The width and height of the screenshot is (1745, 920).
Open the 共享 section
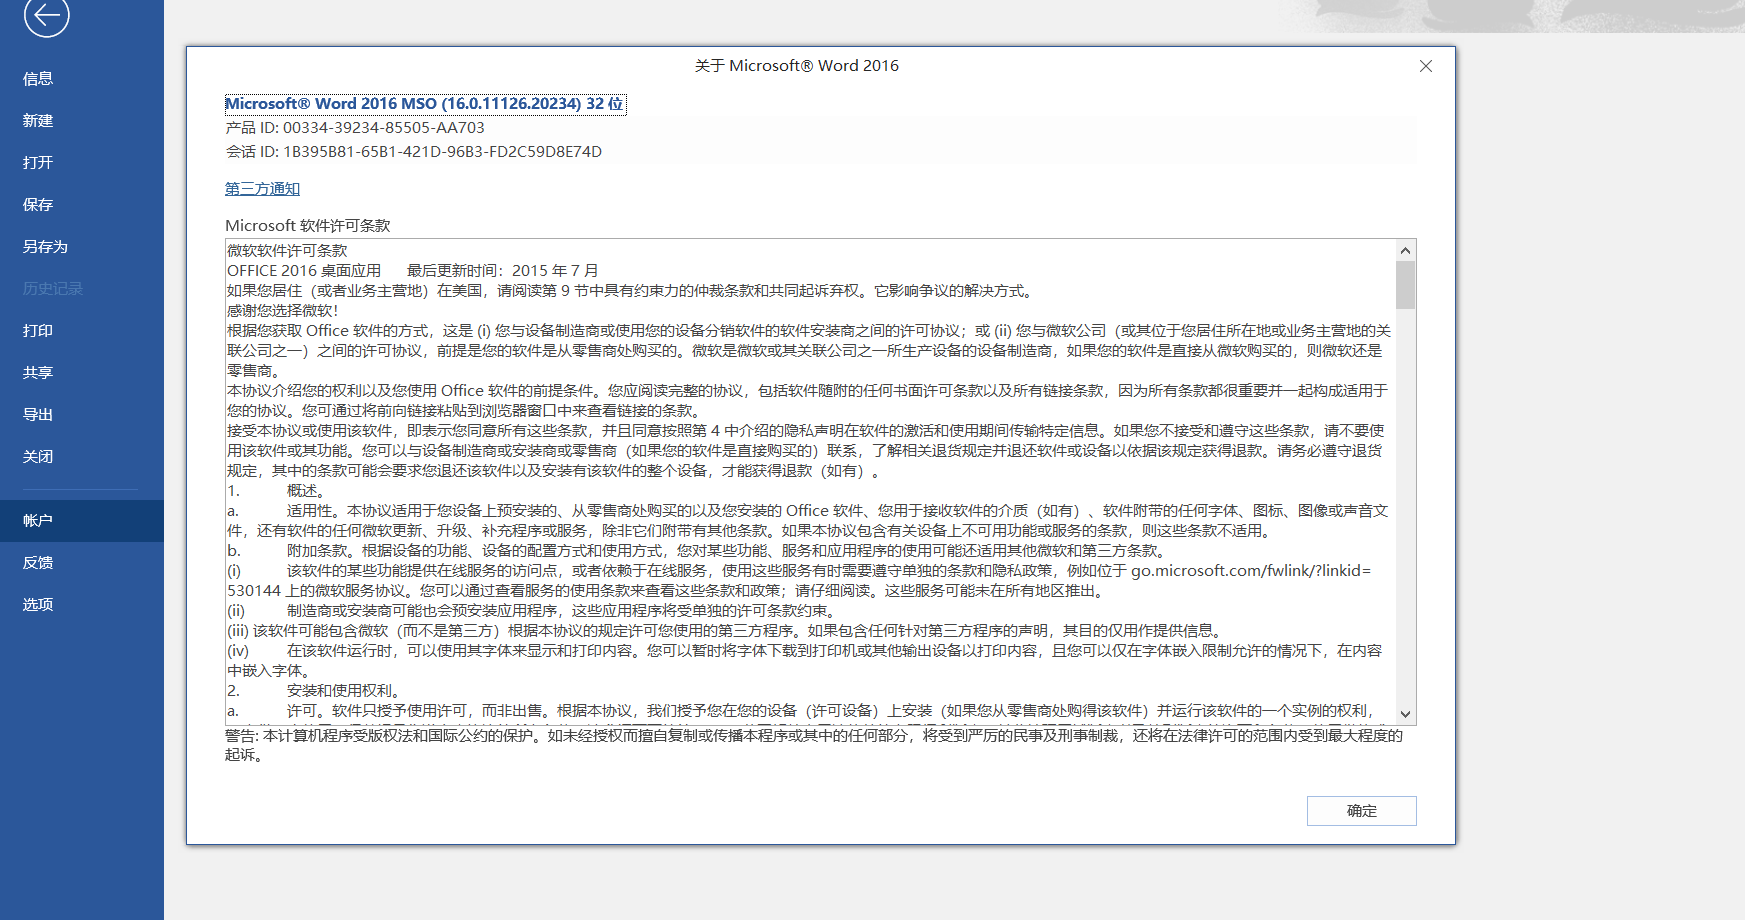click(38, 373)
